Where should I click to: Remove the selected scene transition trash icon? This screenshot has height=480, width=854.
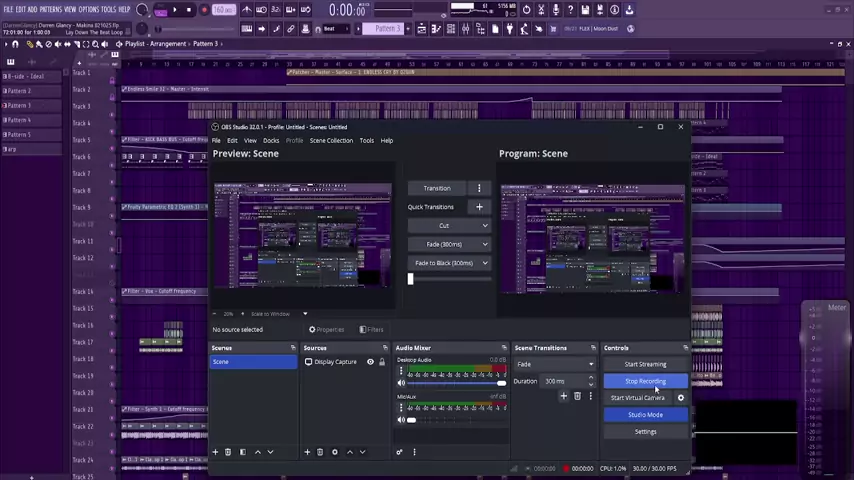click(x=577, y=397)
